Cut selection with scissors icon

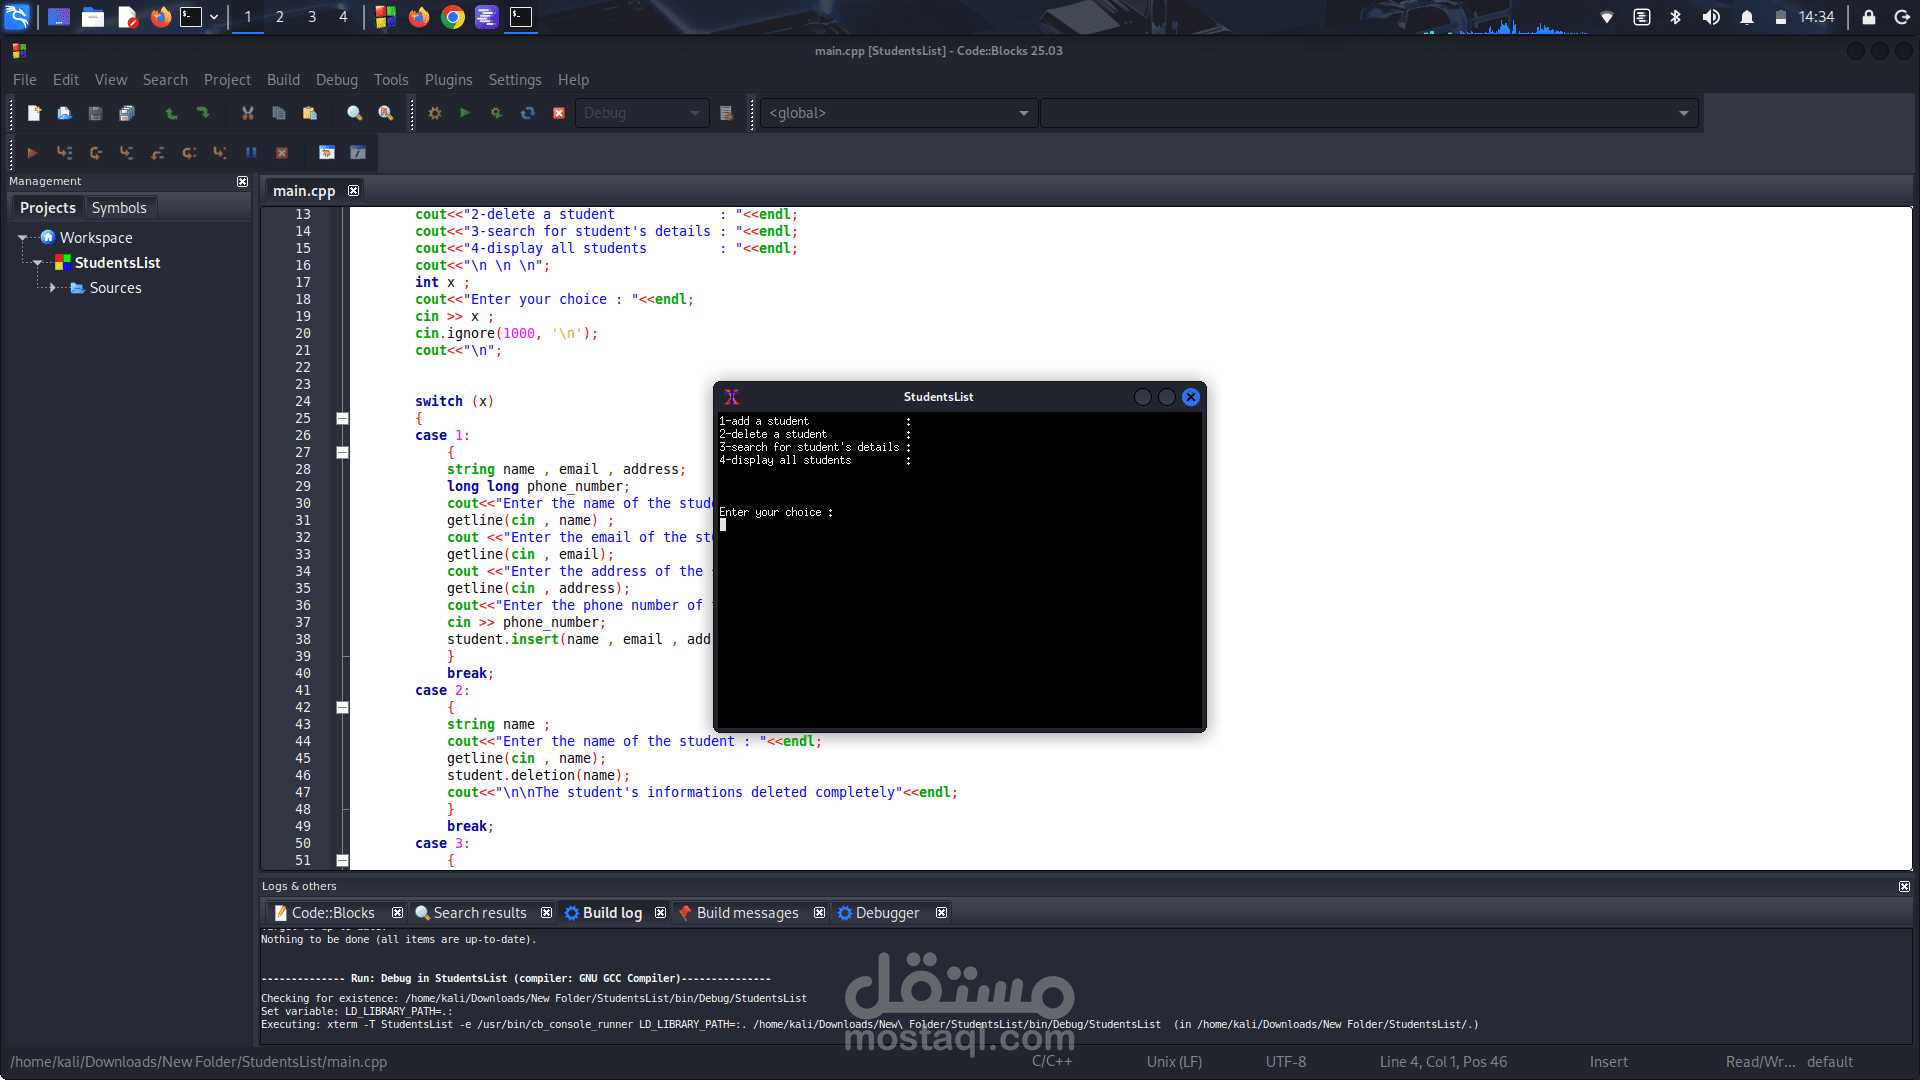(x=247, y=113)
